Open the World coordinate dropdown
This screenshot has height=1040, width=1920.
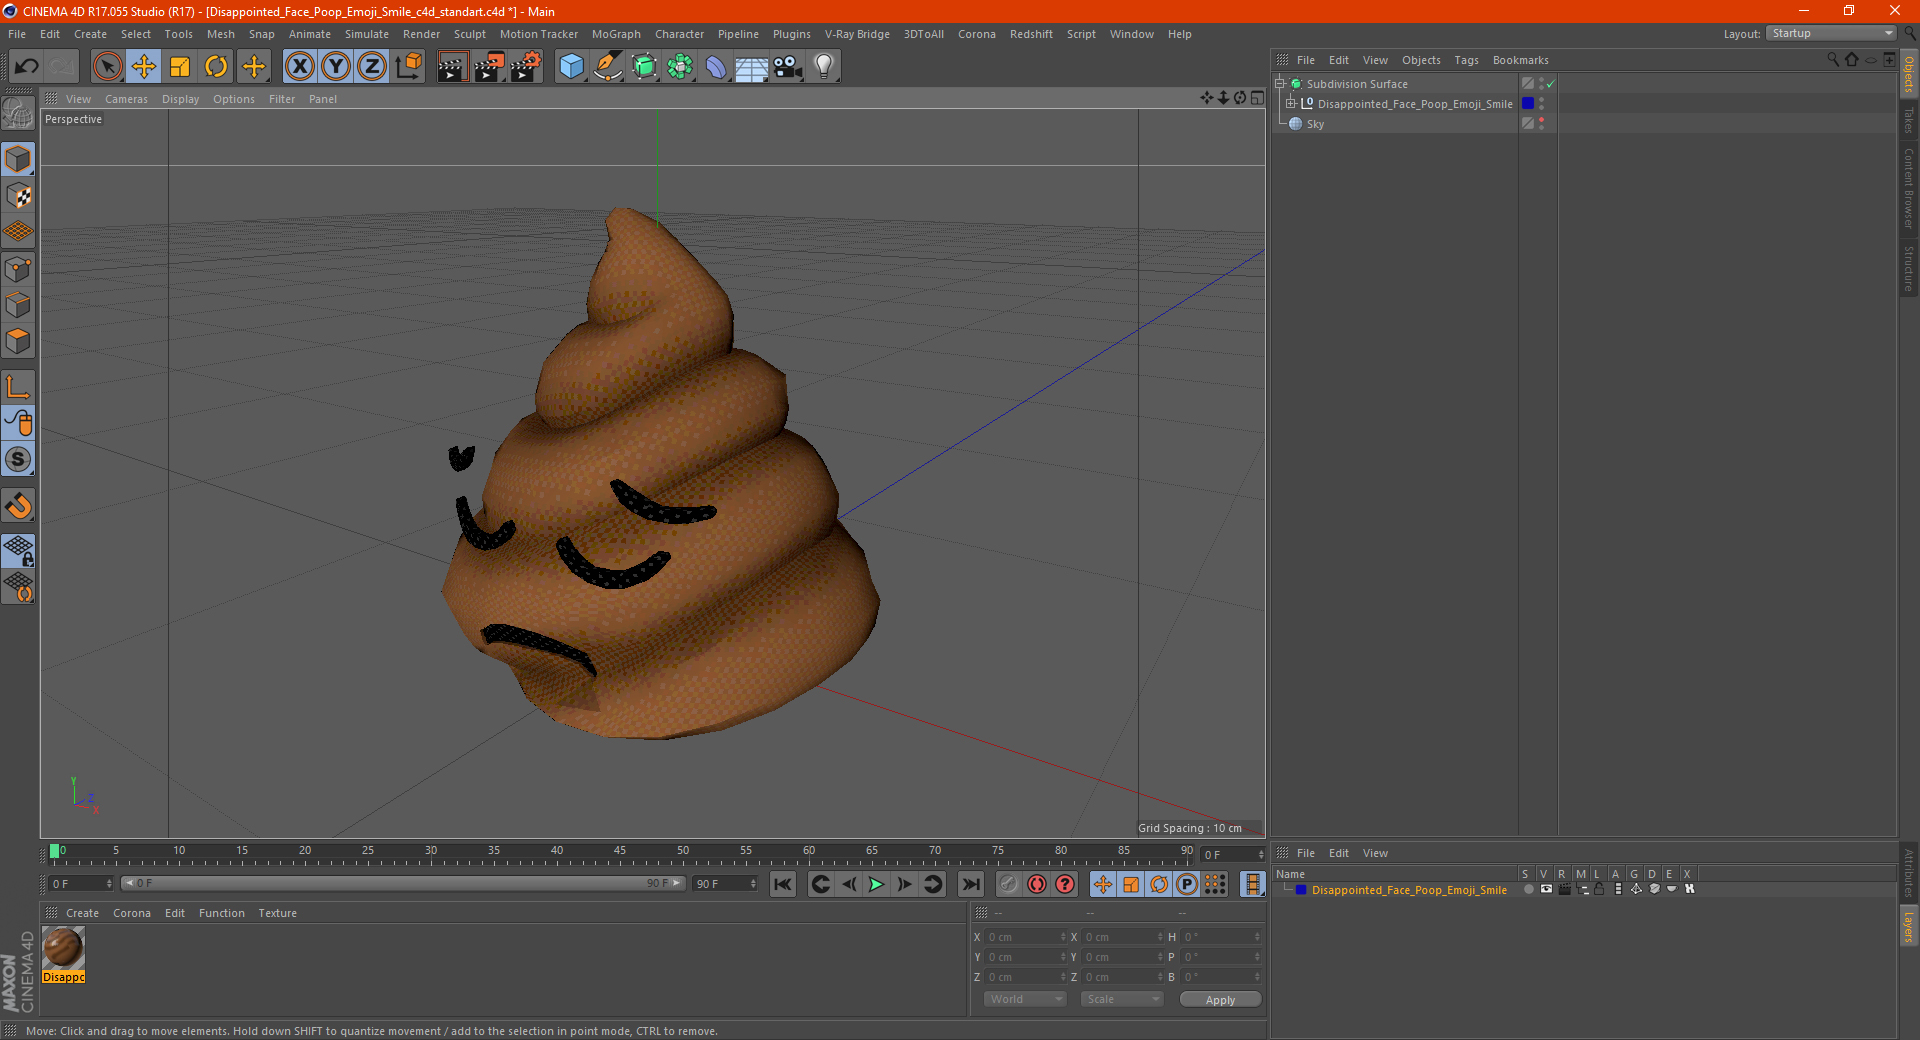pyautogui.click(x=1025, y=999)
